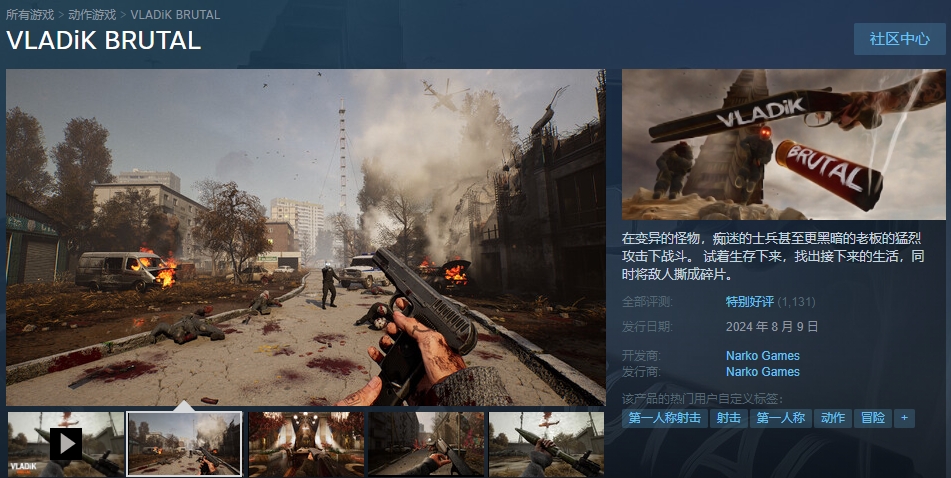Image resolution: width=951 pixels, height=478 pixels.
Task: Open the main screenshot in full view
Action: (x=306, y=237)
